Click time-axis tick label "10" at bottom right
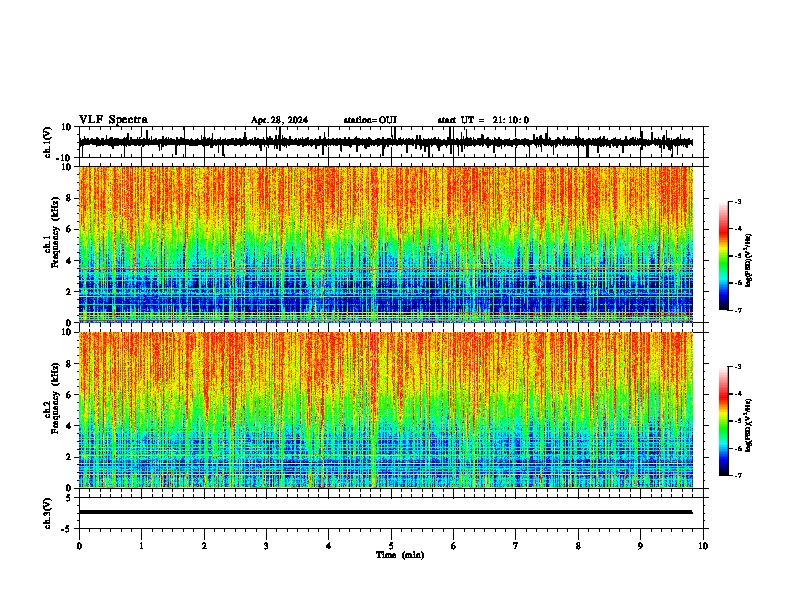This screenshot has width=792, height=612. click(703, 546)
